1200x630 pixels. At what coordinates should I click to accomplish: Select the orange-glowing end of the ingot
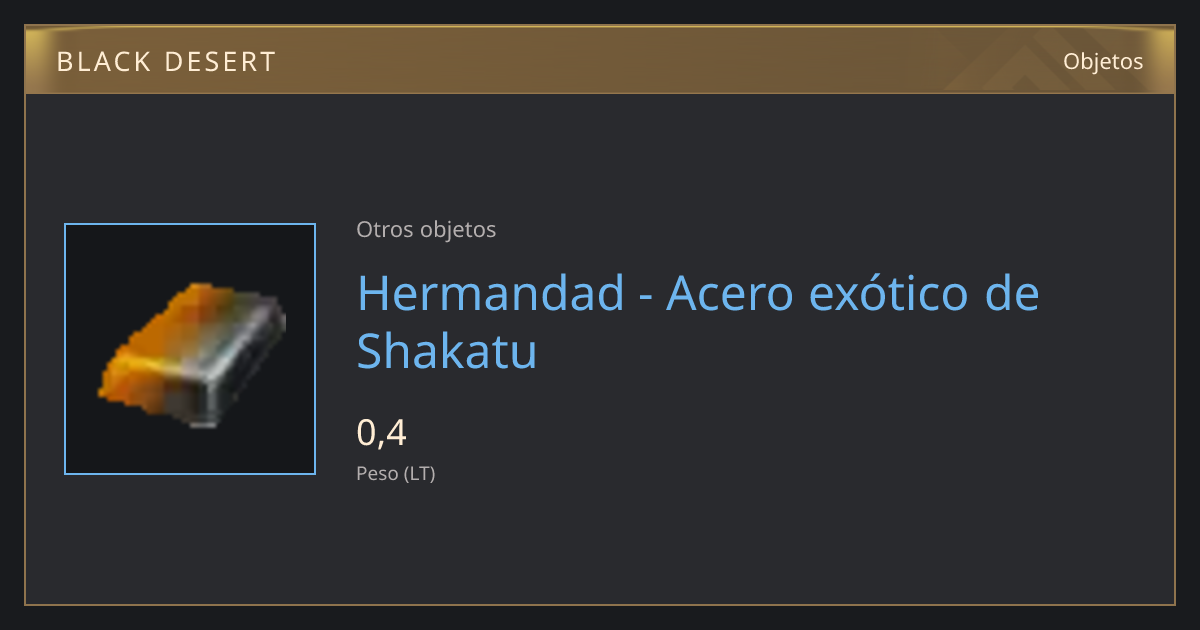coord(150,345)
